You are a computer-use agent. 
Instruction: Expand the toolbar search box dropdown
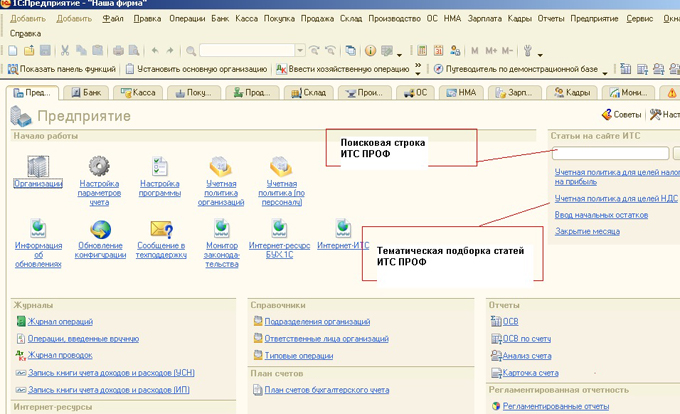click(x=300, y=50)
